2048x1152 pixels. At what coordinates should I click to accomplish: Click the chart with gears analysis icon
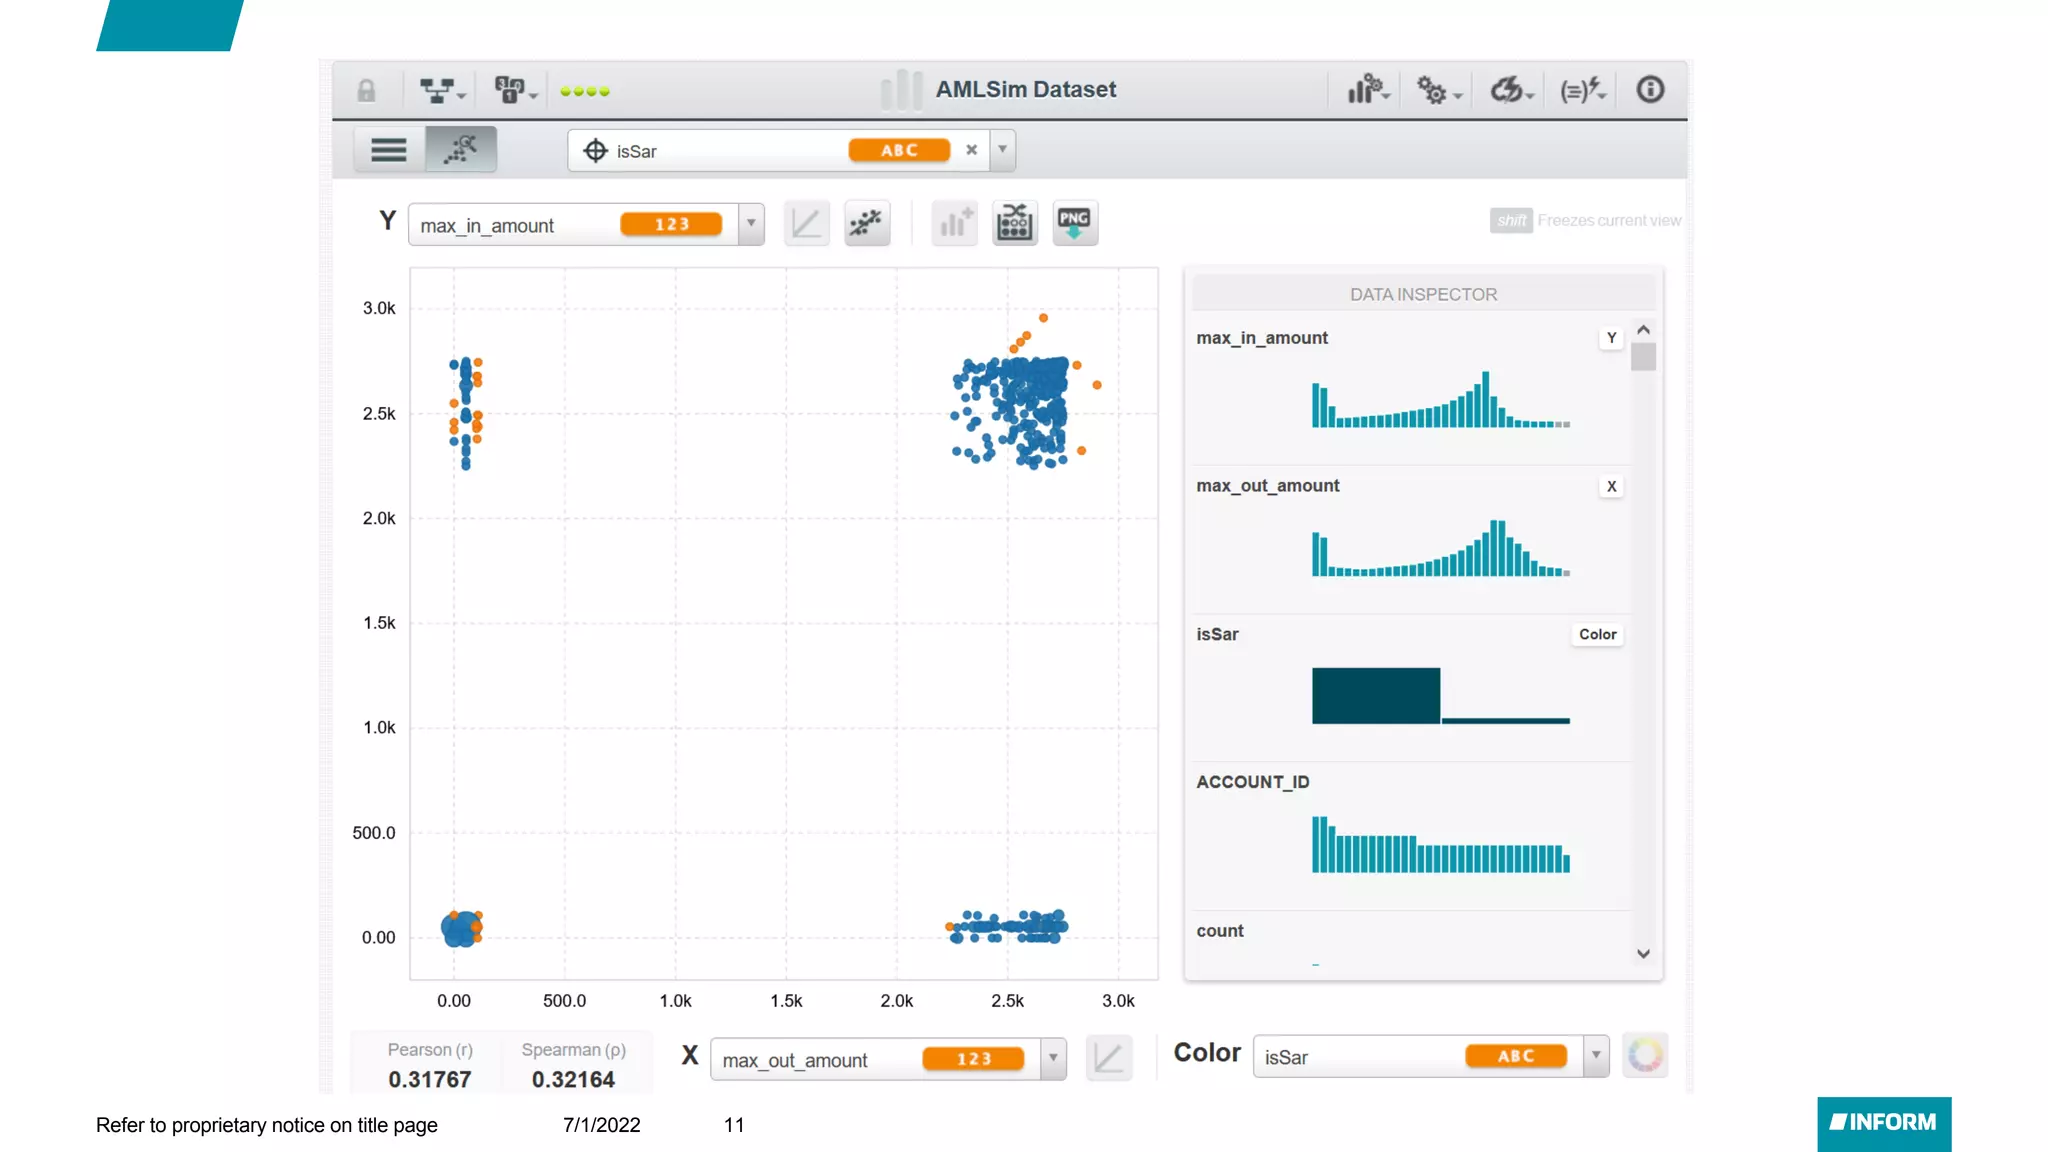[x=1367, y=90]
